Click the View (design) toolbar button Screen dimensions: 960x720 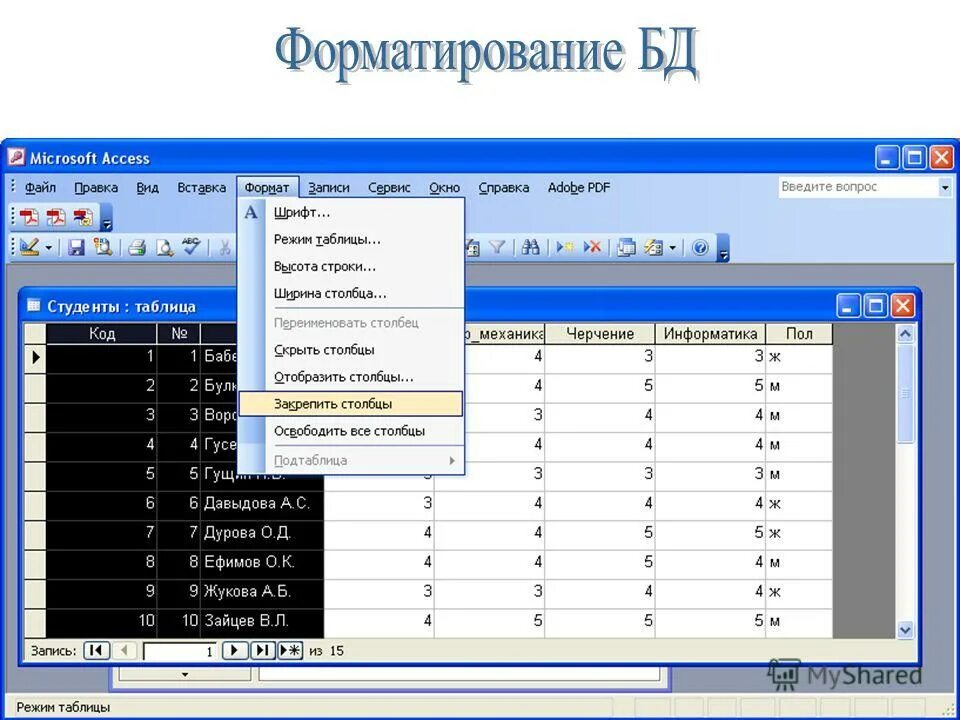29,247
